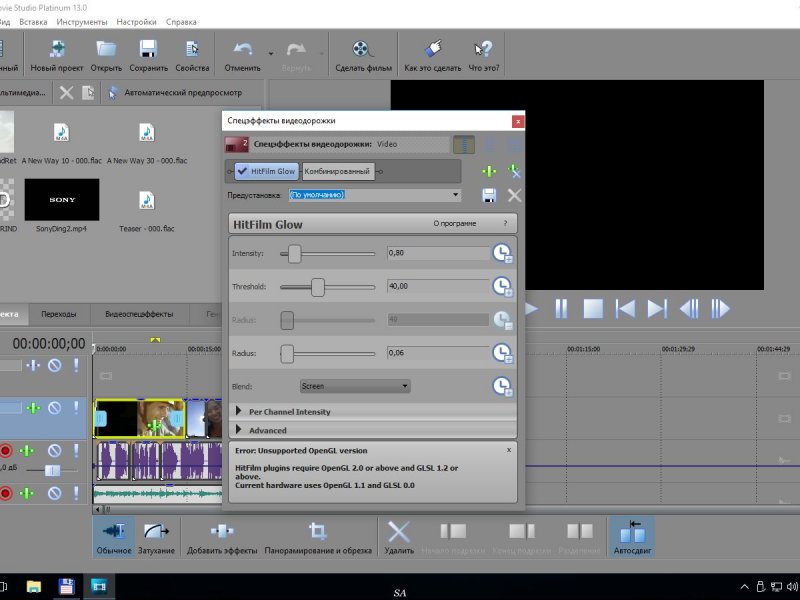Viewport: 800px width, 600px height.
Task: Select the Комбинированный effect in the chain
Action: coord(337,171)
